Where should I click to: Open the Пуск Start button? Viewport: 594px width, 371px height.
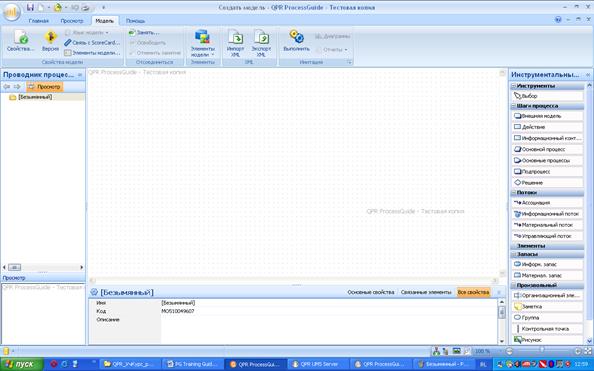[x=22, y=364]
